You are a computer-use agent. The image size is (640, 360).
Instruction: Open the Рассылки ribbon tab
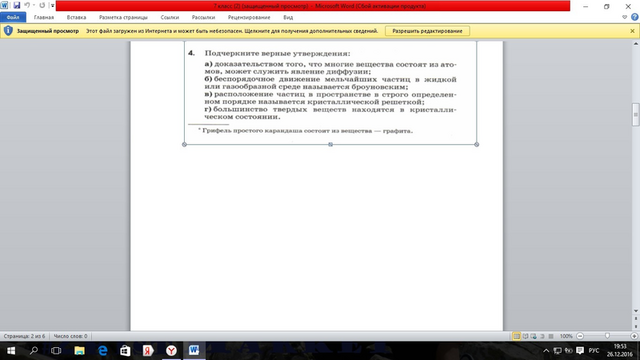click(x=203, y=17)
